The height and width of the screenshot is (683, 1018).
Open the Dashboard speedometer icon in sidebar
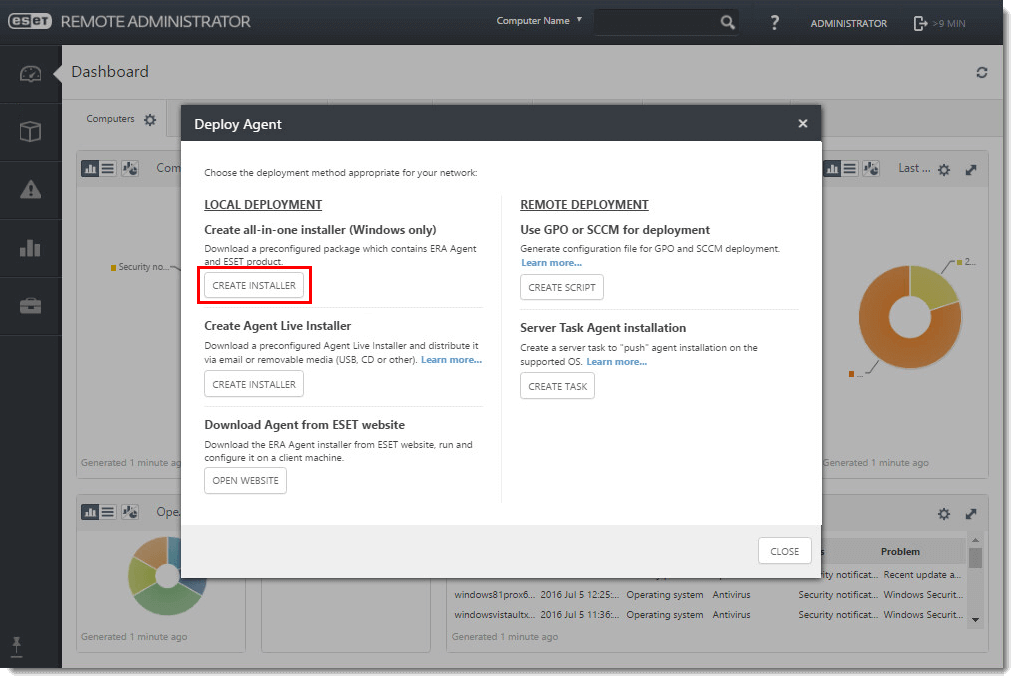(31, 74)
